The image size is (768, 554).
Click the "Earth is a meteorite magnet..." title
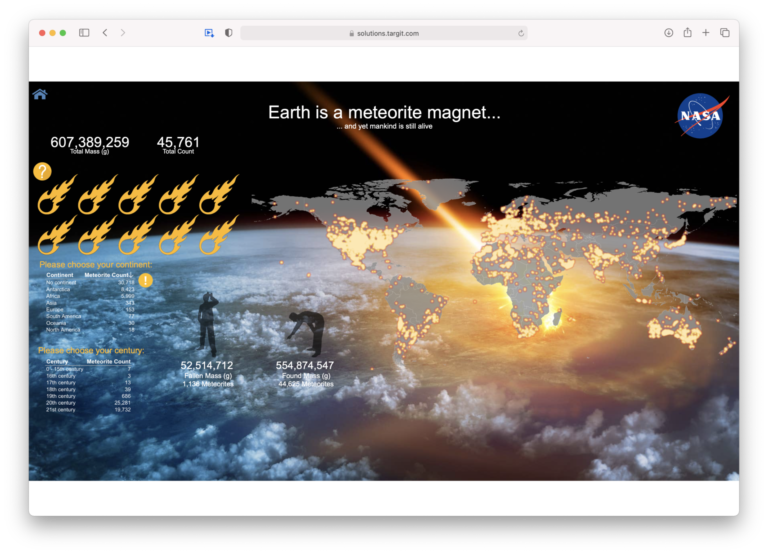pyautogui.click(x=384, y=112)
